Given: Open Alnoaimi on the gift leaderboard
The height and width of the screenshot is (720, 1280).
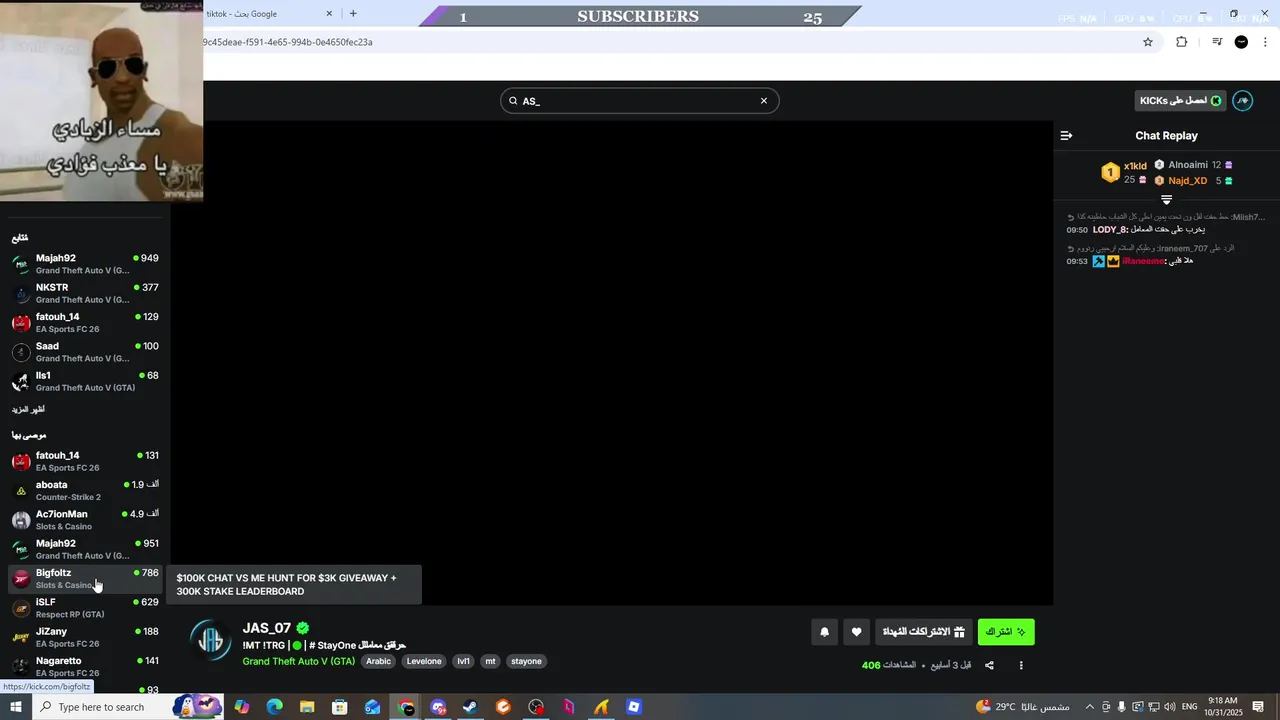Looking at the screenshot, I should (x=1188, y=165).
